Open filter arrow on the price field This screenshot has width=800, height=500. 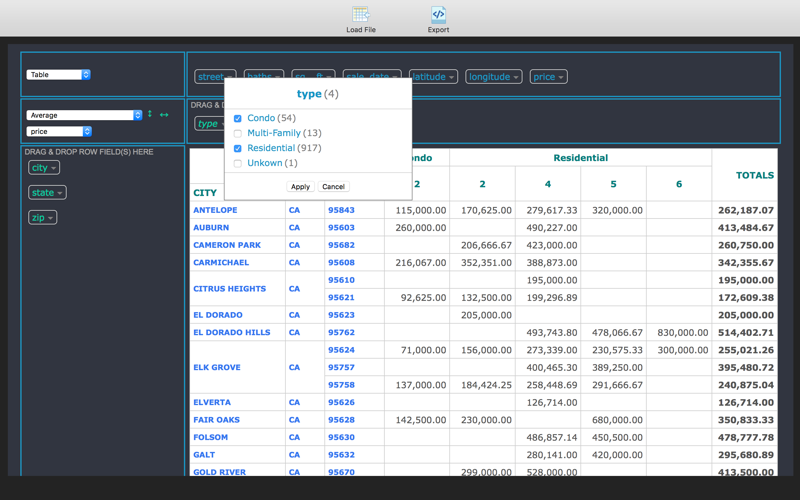[x=561, y=78]
